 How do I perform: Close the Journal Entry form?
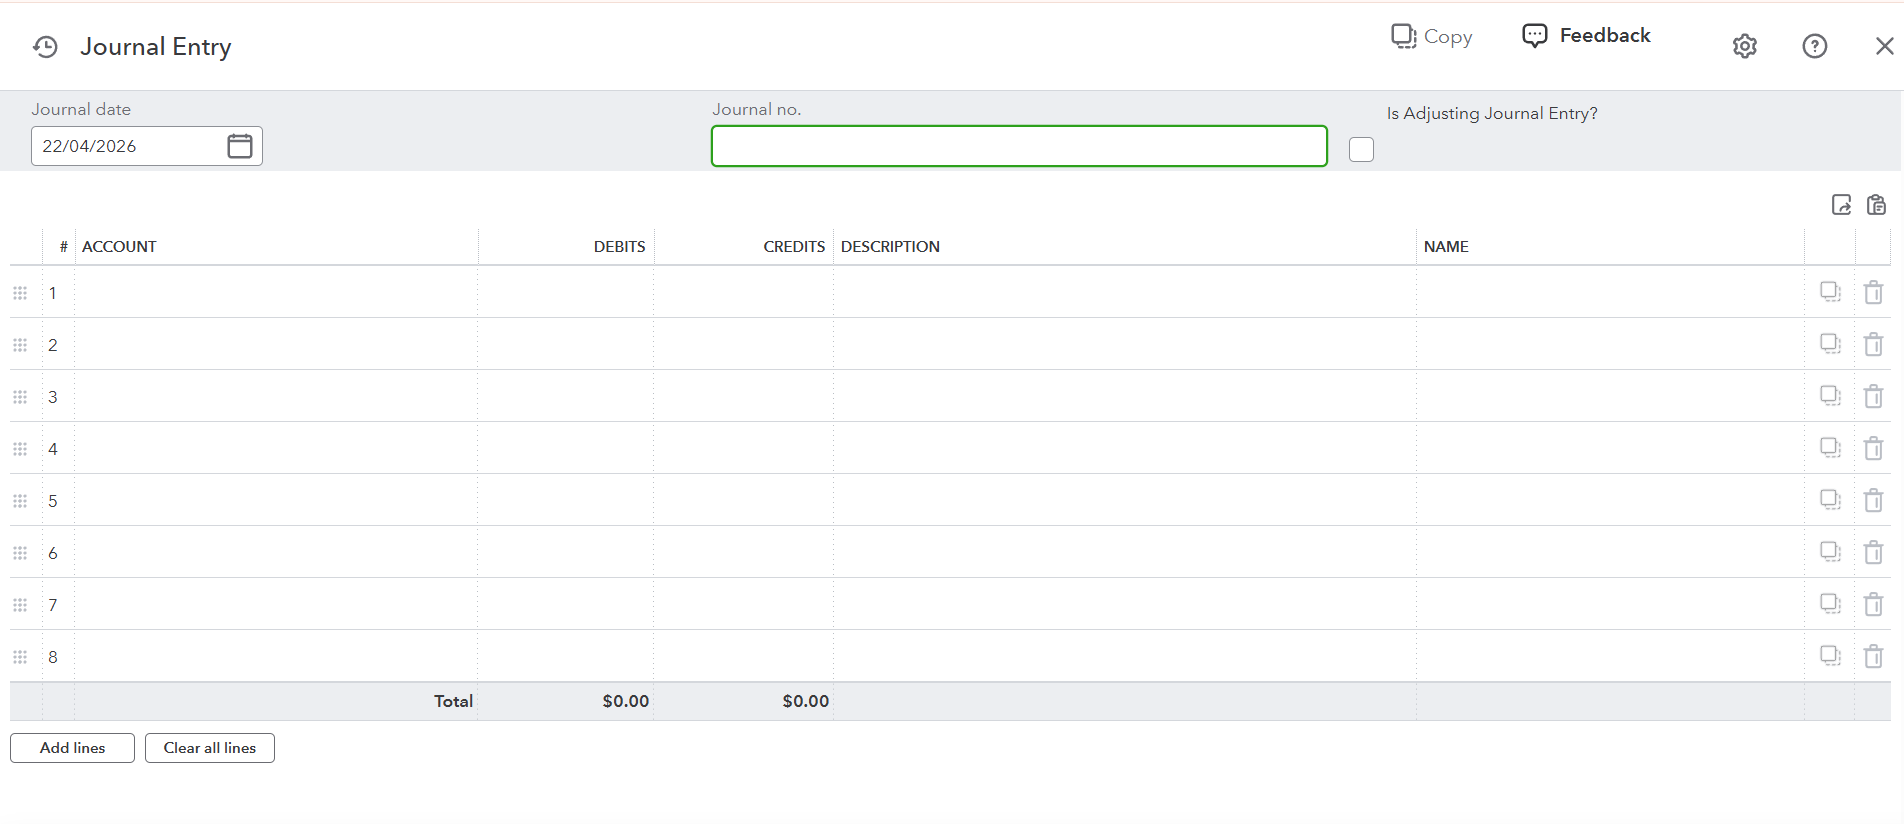pos(1884,47)
